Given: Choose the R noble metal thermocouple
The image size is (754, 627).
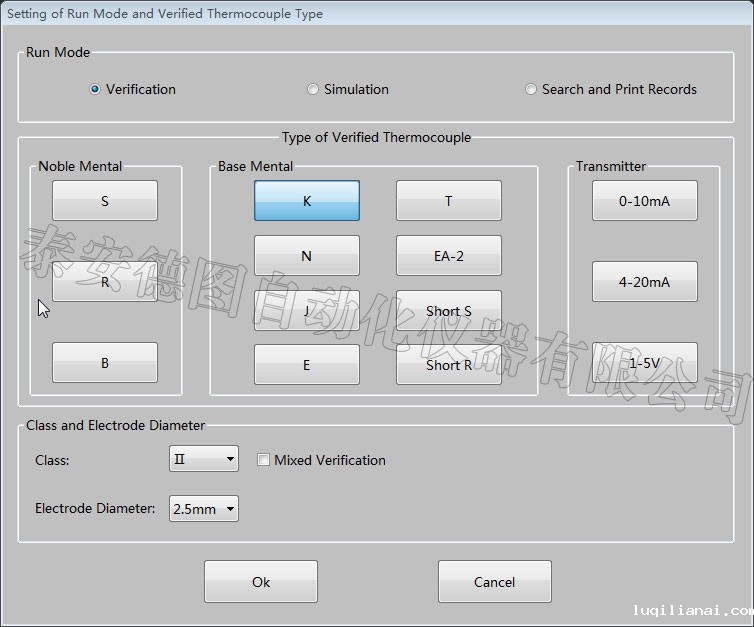Looking at the screenshot, I should (105, 282).
